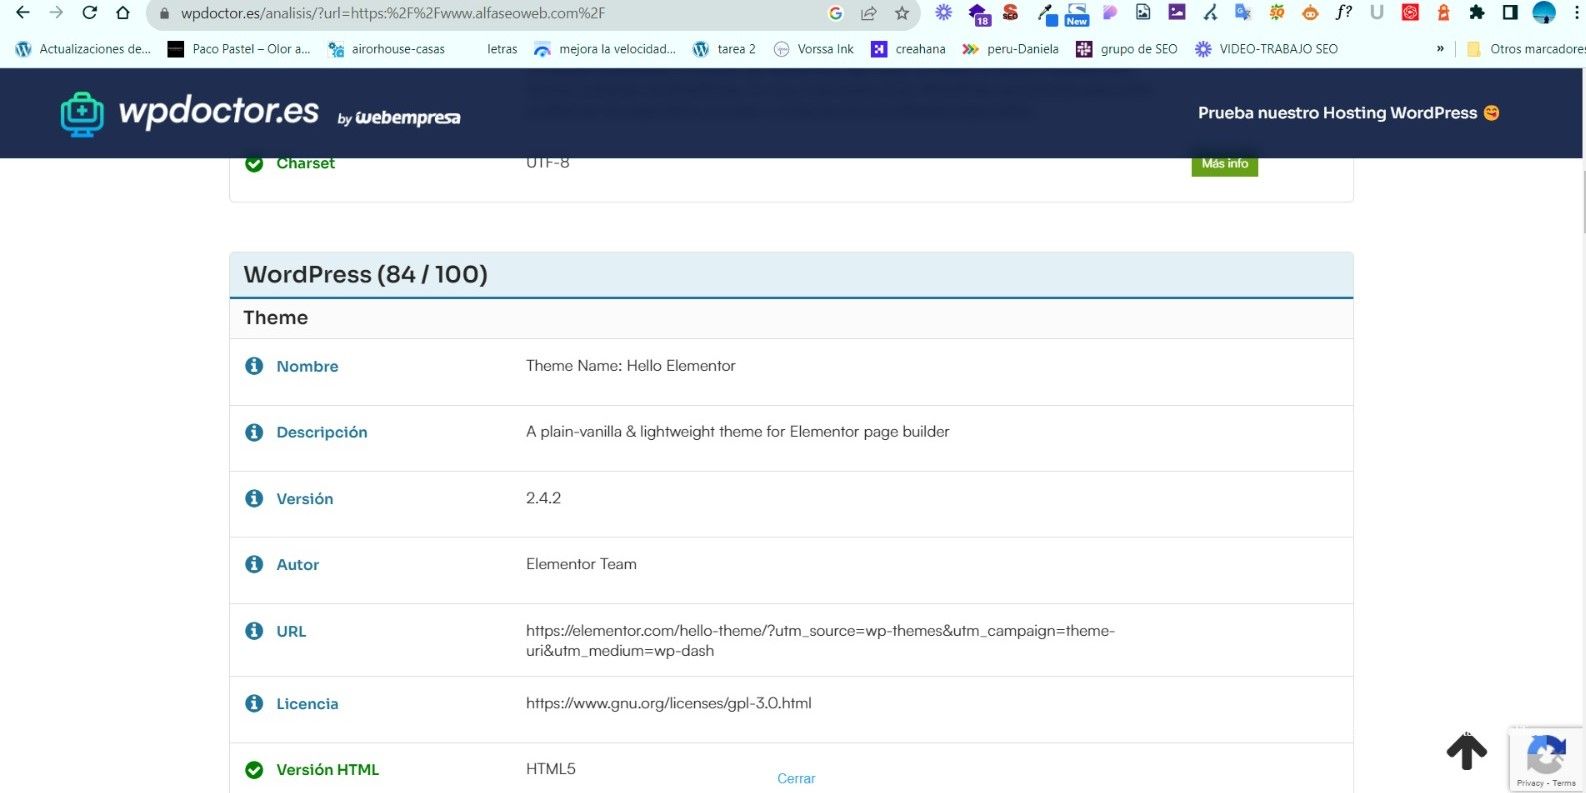1586x793 pixels.
Task: Click the scroll-to-top arrow button
Action: coord(1467,751)
